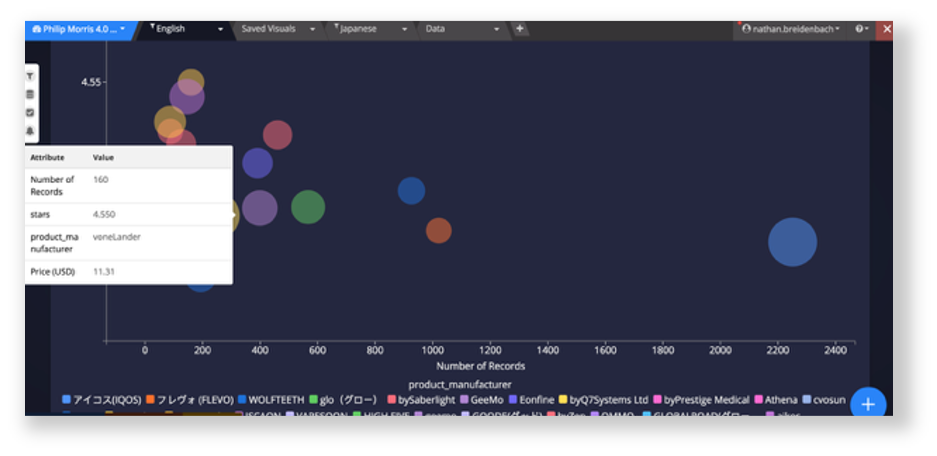937x456 pixels.
Task: Click the product_manufacturer legend title
Action: tap(460, 384)
